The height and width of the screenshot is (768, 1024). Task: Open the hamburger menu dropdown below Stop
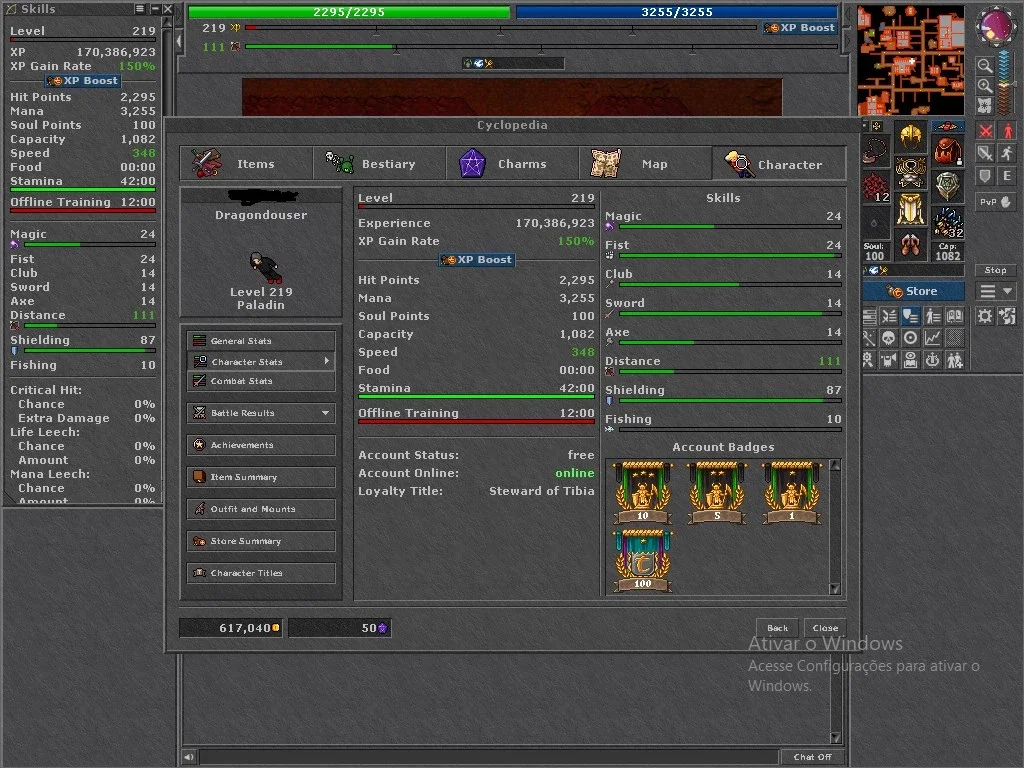(x=996, y=291)
